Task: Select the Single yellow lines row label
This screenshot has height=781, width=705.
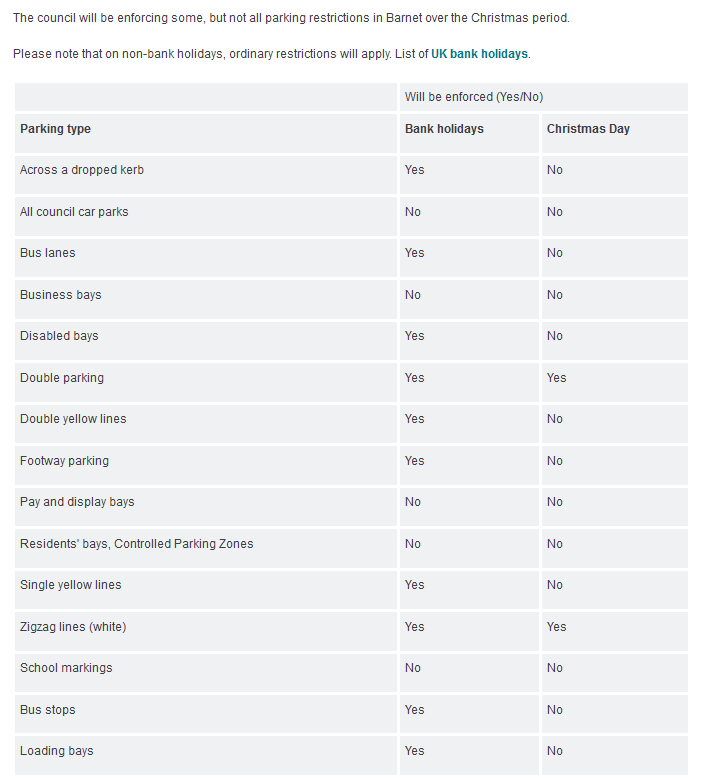Action: pyautogui.click(x=70, y=585)
